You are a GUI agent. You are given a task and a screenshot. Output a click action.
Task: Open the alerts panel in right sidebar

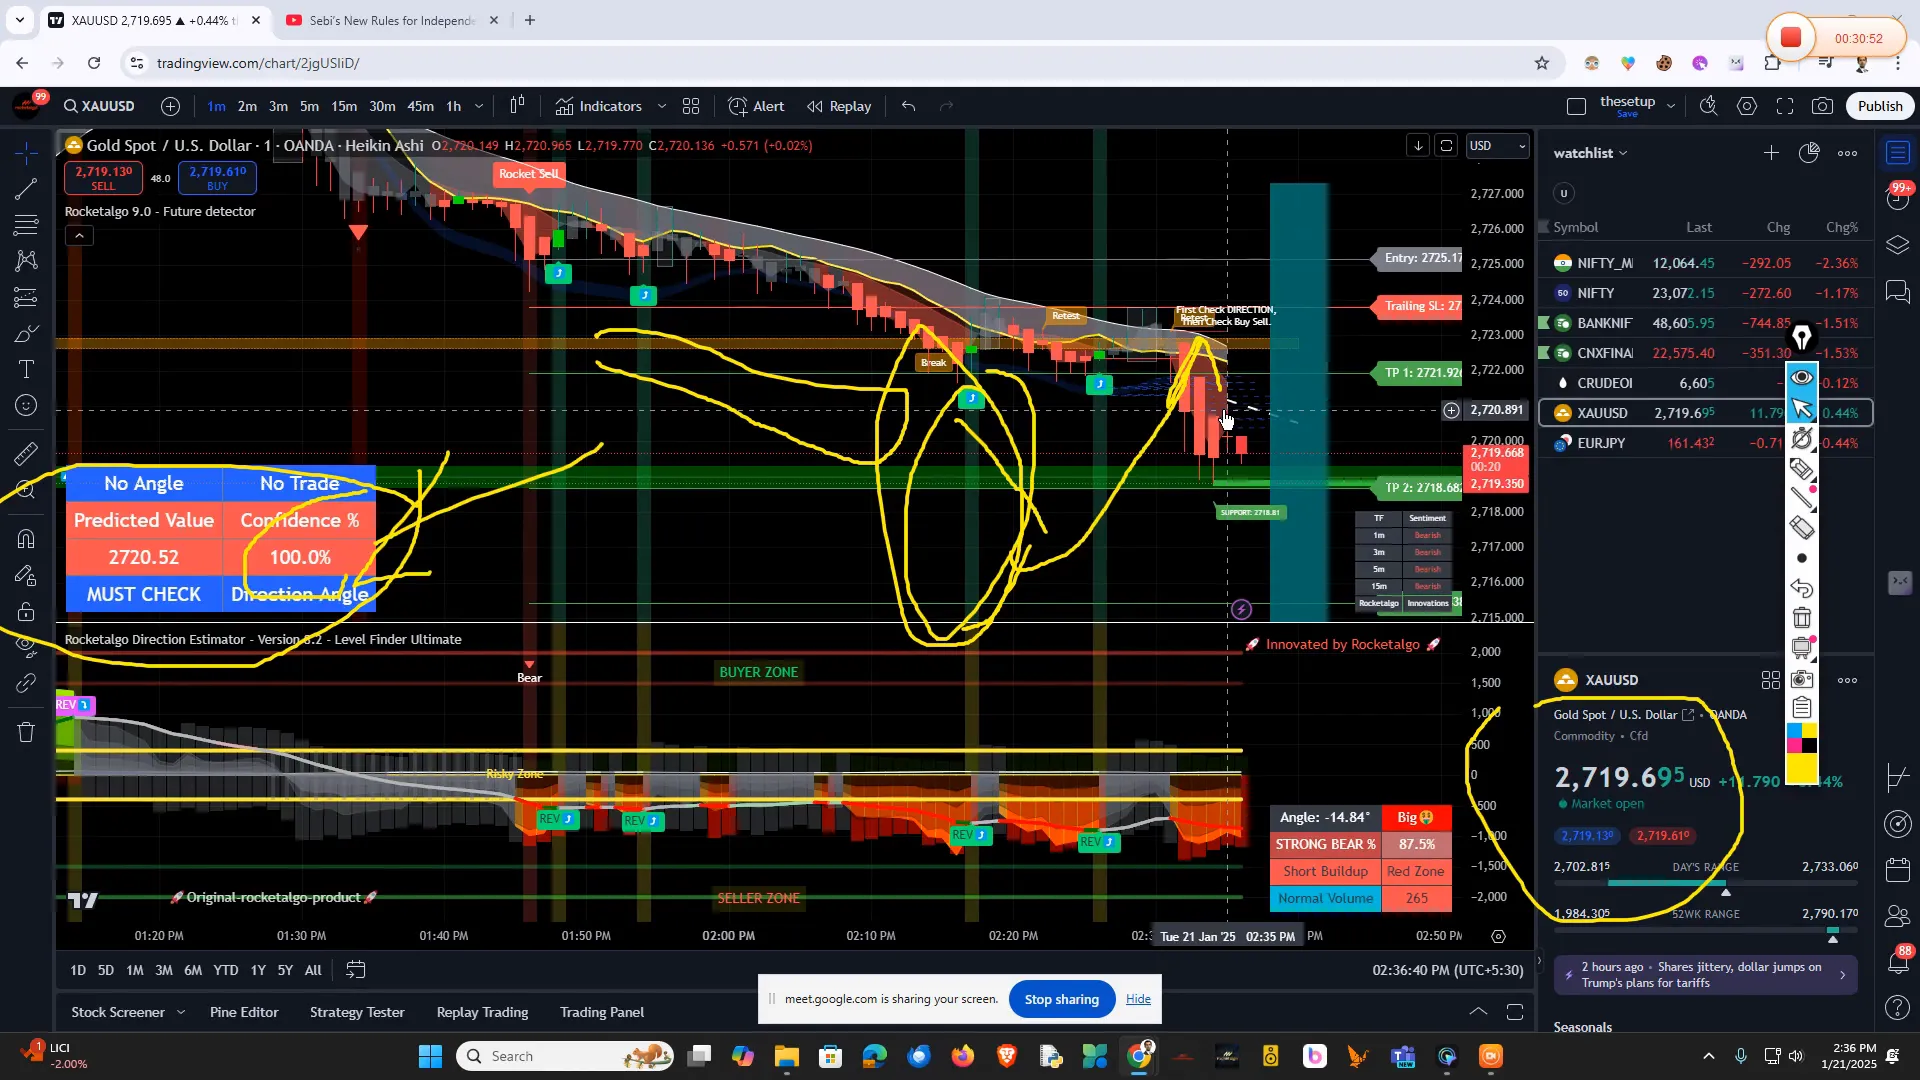(x=1898, y=198)
